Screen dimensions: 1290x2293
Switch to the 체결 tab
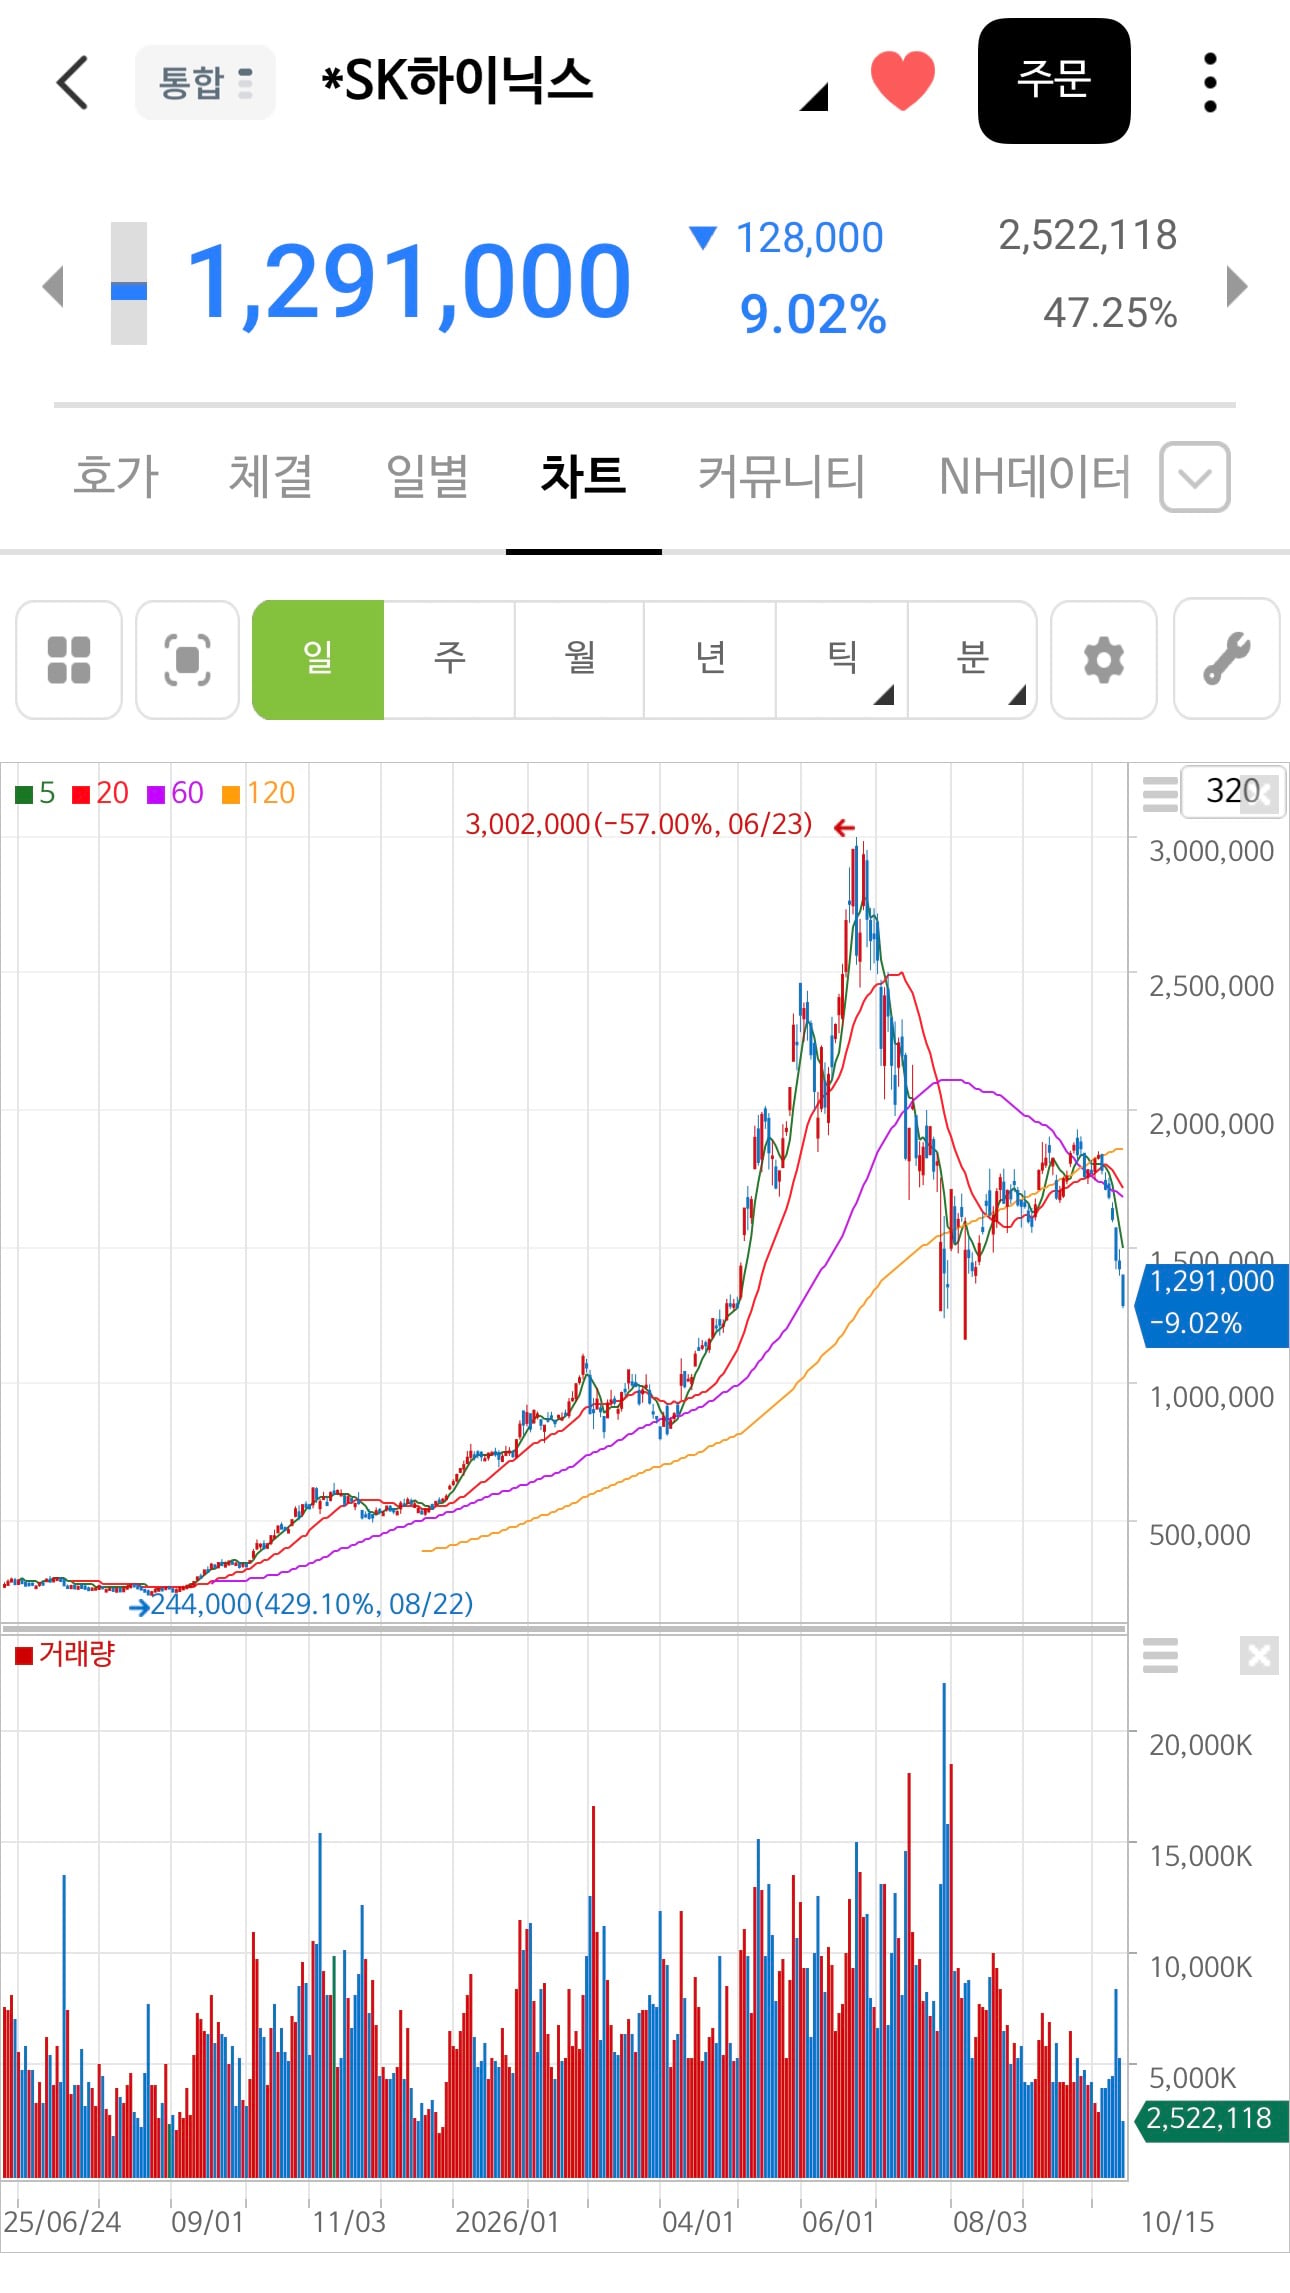[x=271, y=476]
